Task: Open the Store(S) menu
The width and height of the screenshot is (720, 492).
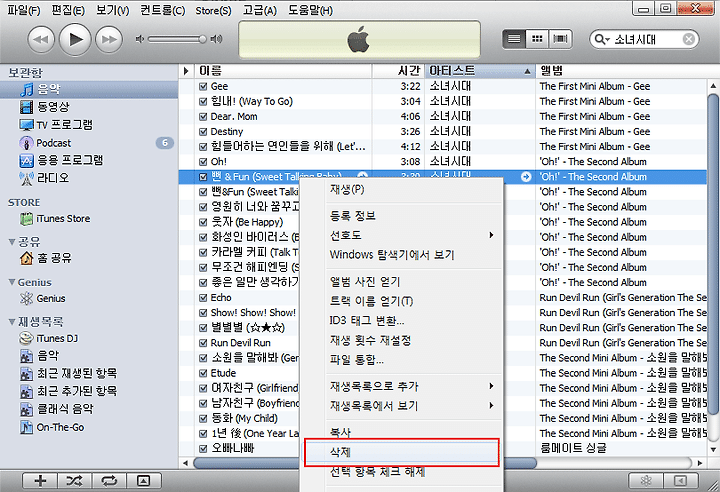Action: (x=213, y=10)
